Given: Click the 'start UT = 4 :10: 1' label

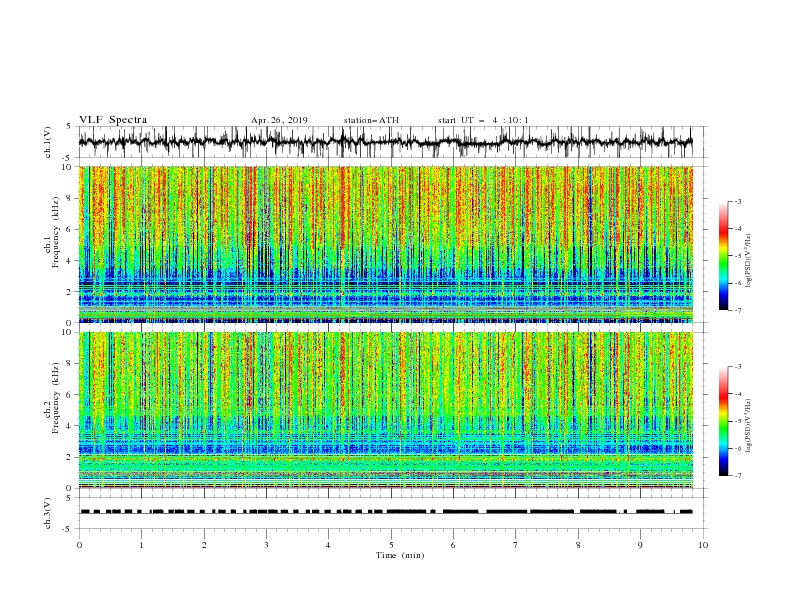Looking at the screenshot, I should click(483, 120).
